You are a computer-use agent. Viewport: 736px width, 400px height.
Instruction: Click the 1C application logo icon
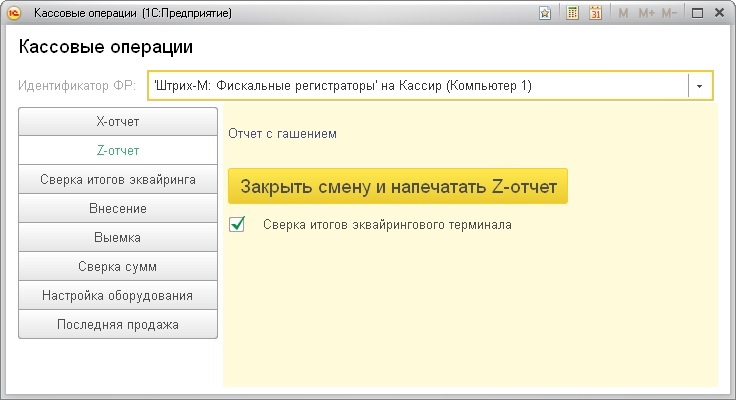pos(16,13)
